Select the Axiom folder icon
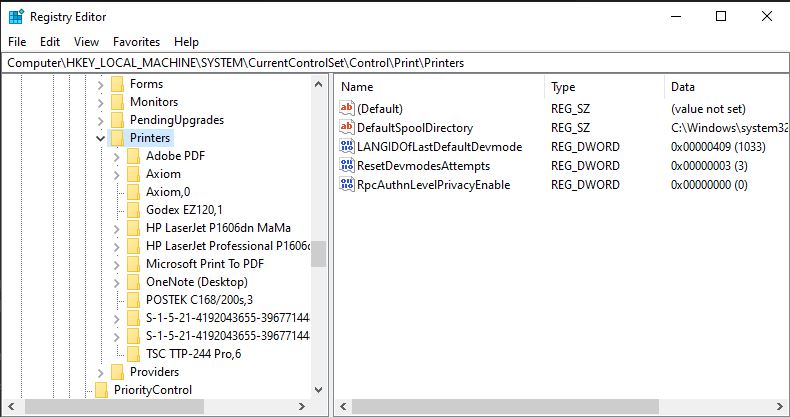 coord(134,174)
